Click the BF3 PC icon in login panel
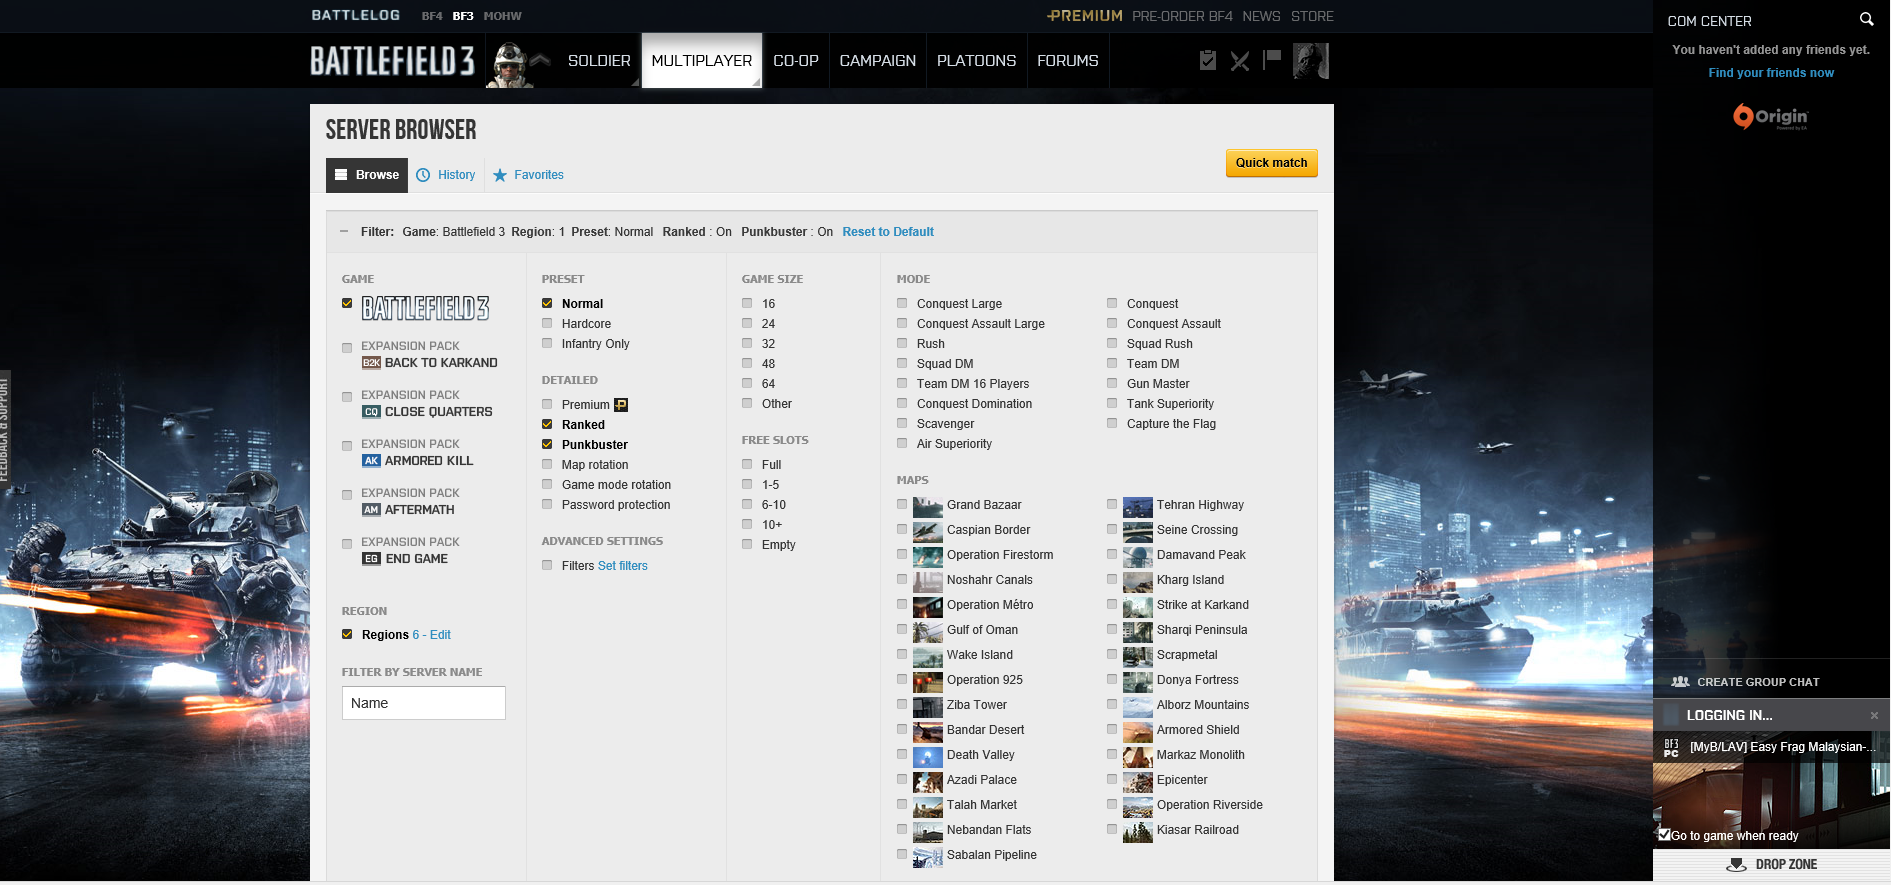Image resolution: width=1891 pixels, height=885 pixels. point(1671,748)
